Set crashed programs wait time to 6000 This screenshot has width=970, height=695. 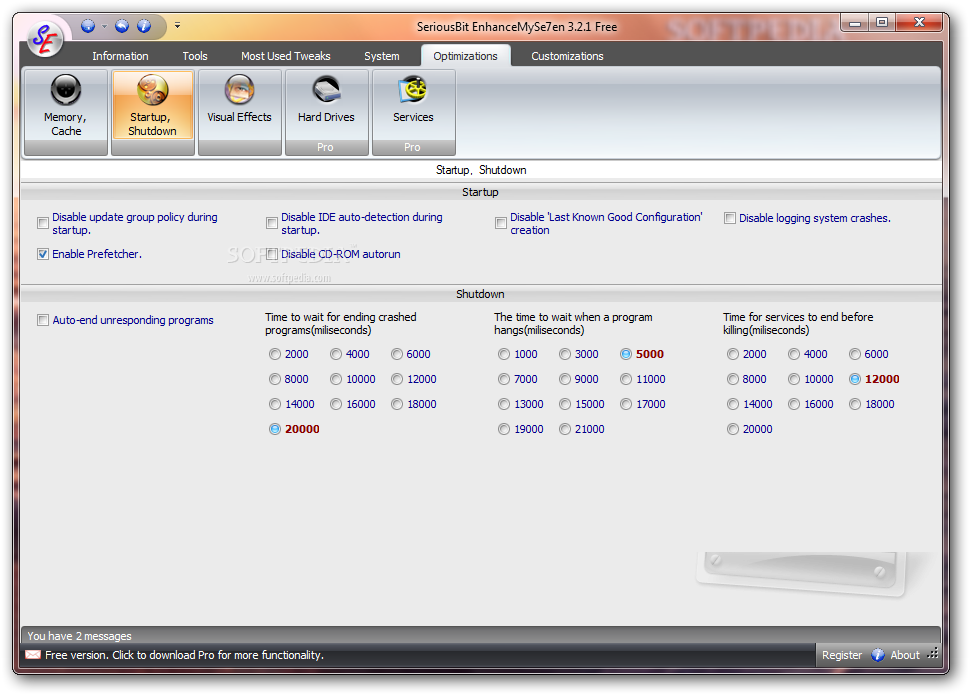[x=397, y=354]
